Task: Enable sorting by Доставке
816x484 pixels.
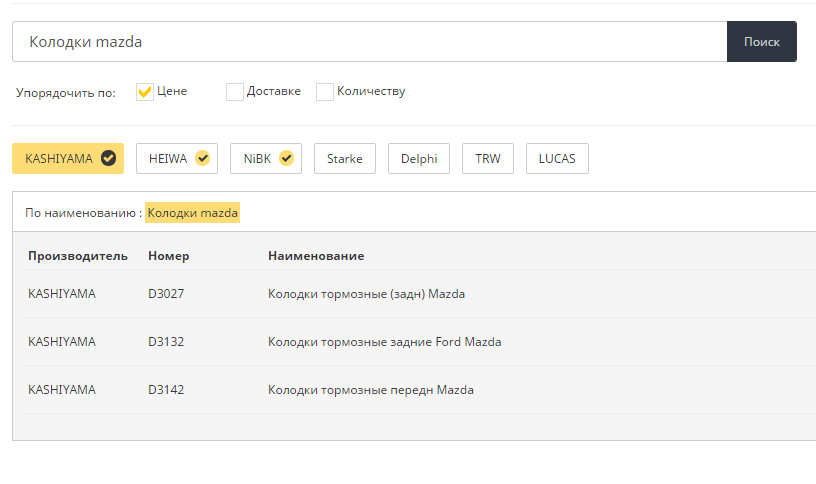Action: [x=235, y=92]
